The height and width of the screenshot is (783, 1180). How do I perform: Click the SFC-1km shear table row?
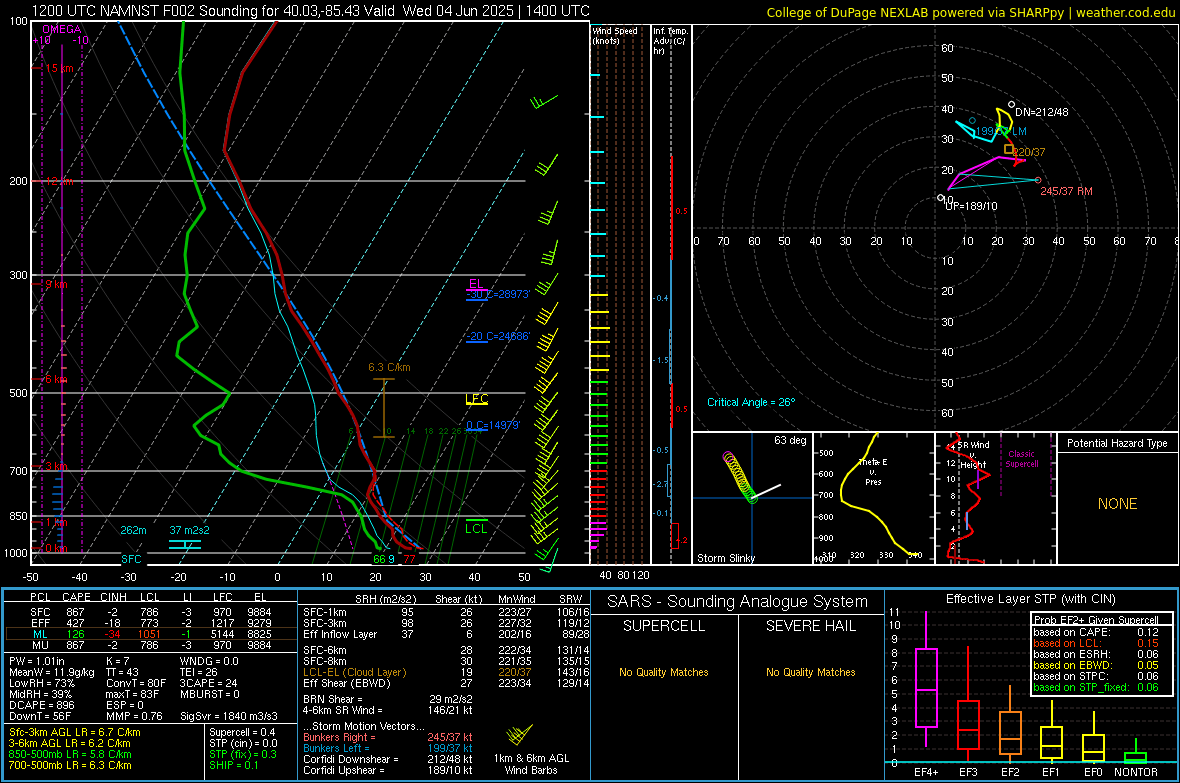446,612
